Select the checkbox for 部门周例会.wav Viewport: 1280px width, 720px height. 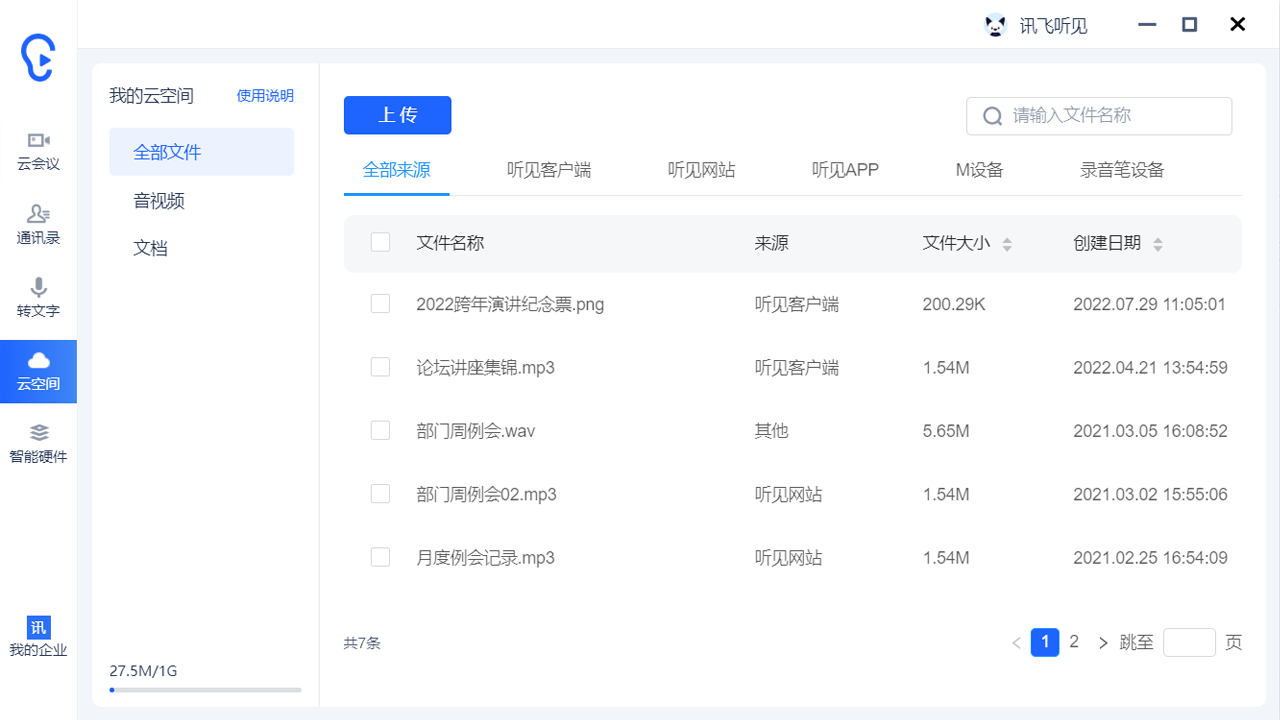click(380, 430)
